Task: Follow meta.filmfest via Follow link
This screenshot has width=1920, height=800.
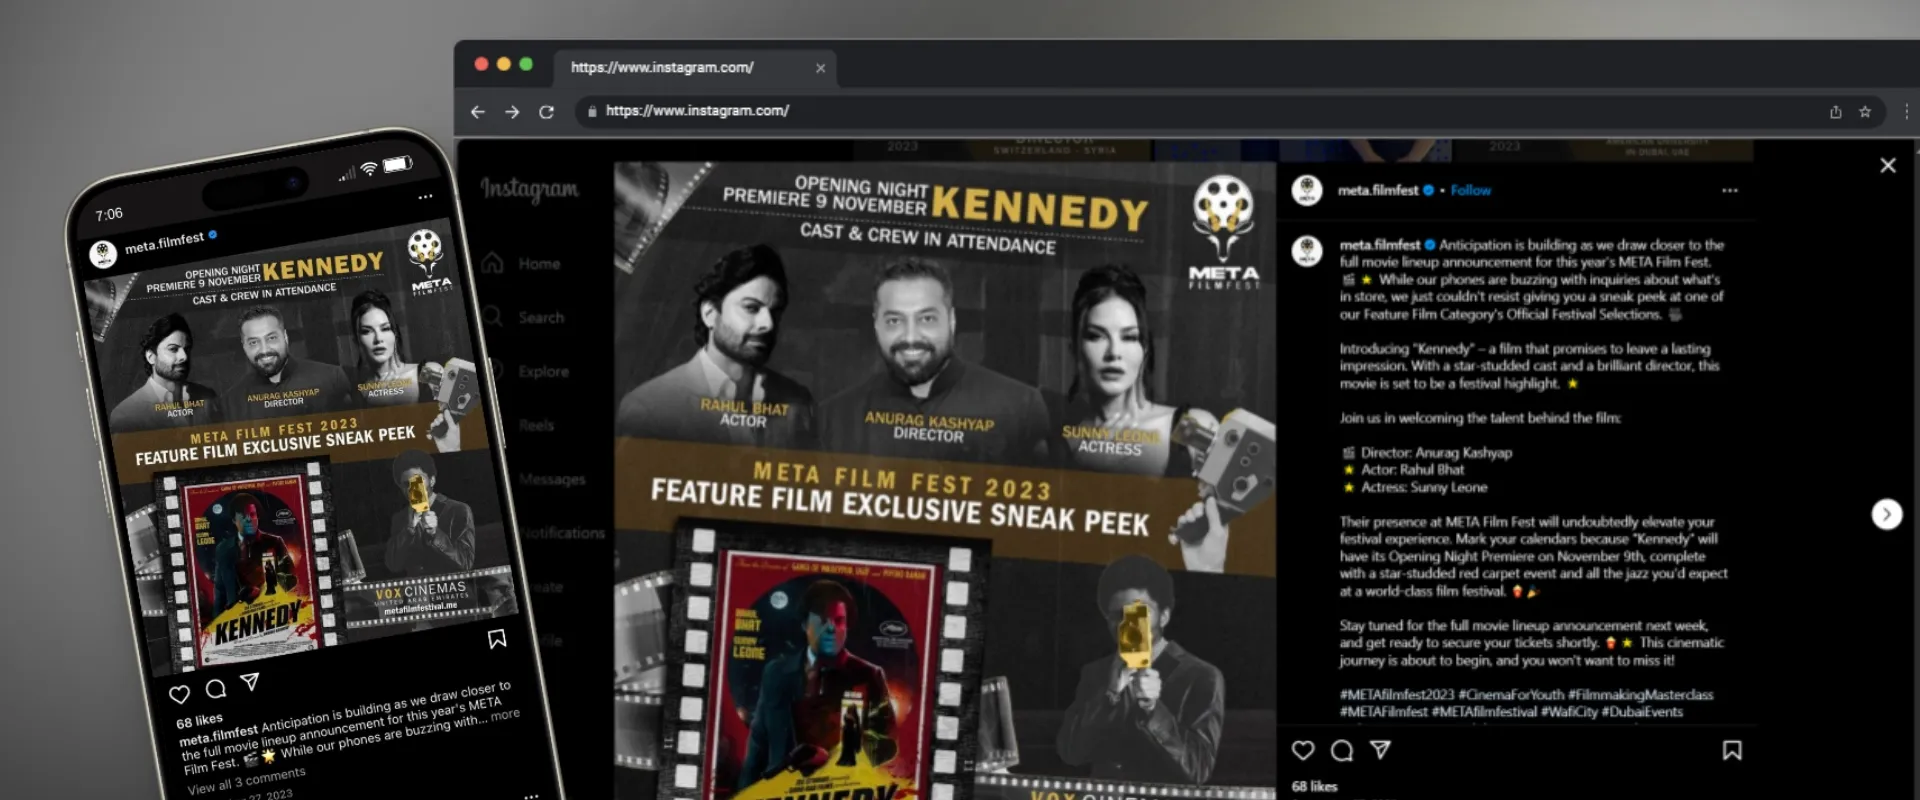Action: tap(1471, 190)
